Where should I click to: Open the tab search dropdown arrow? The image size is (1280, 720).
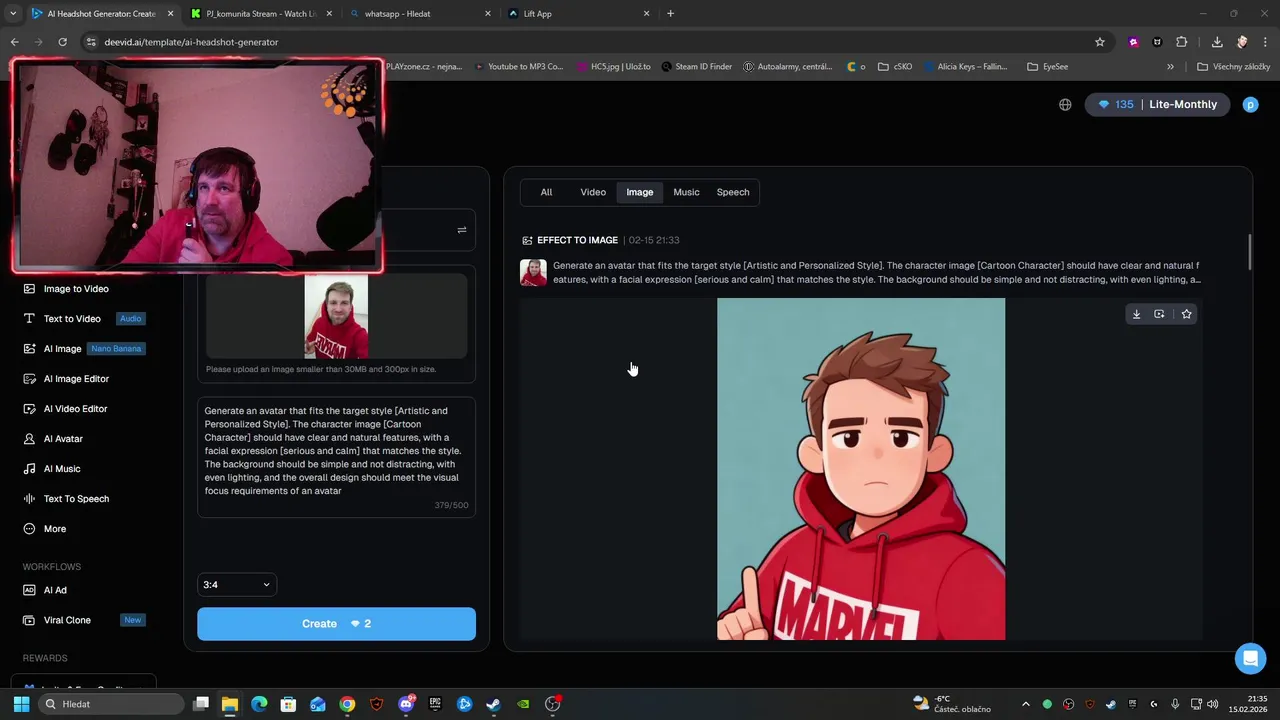point(13,14)
